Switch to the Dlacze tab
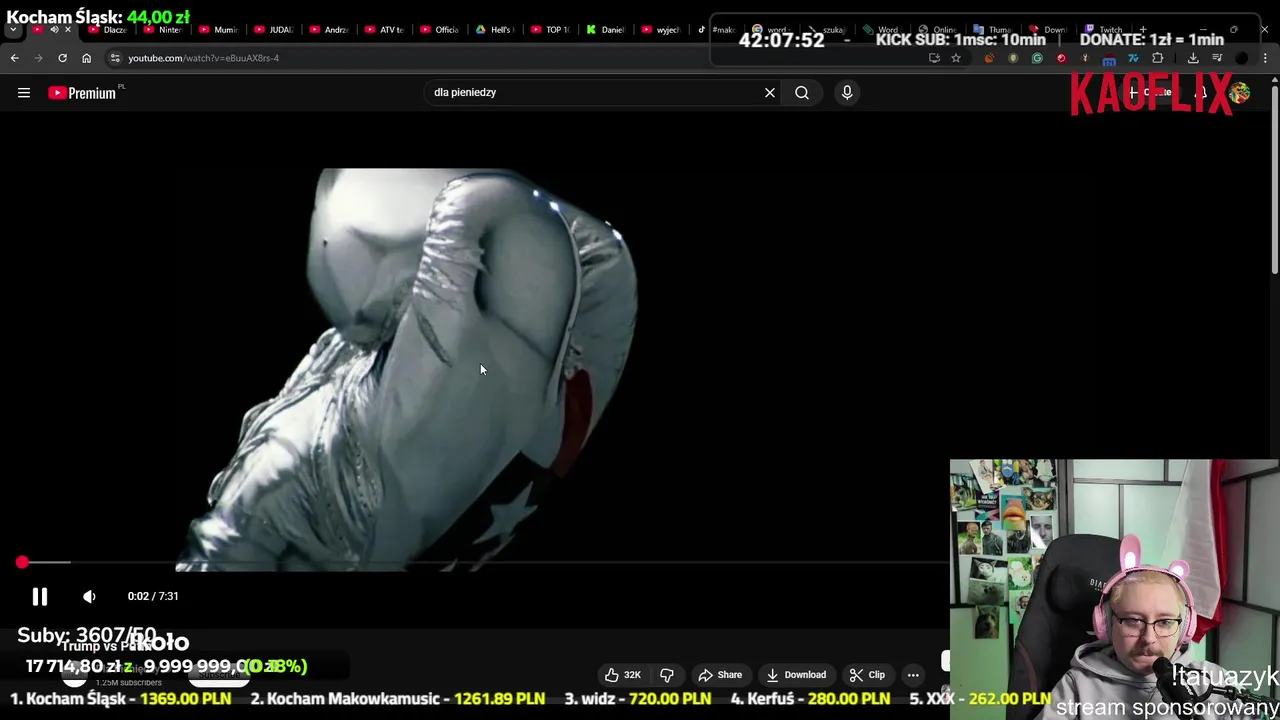Image resolution: width=1280 pixels, height=720 pixels. click(x=108, y=30)
